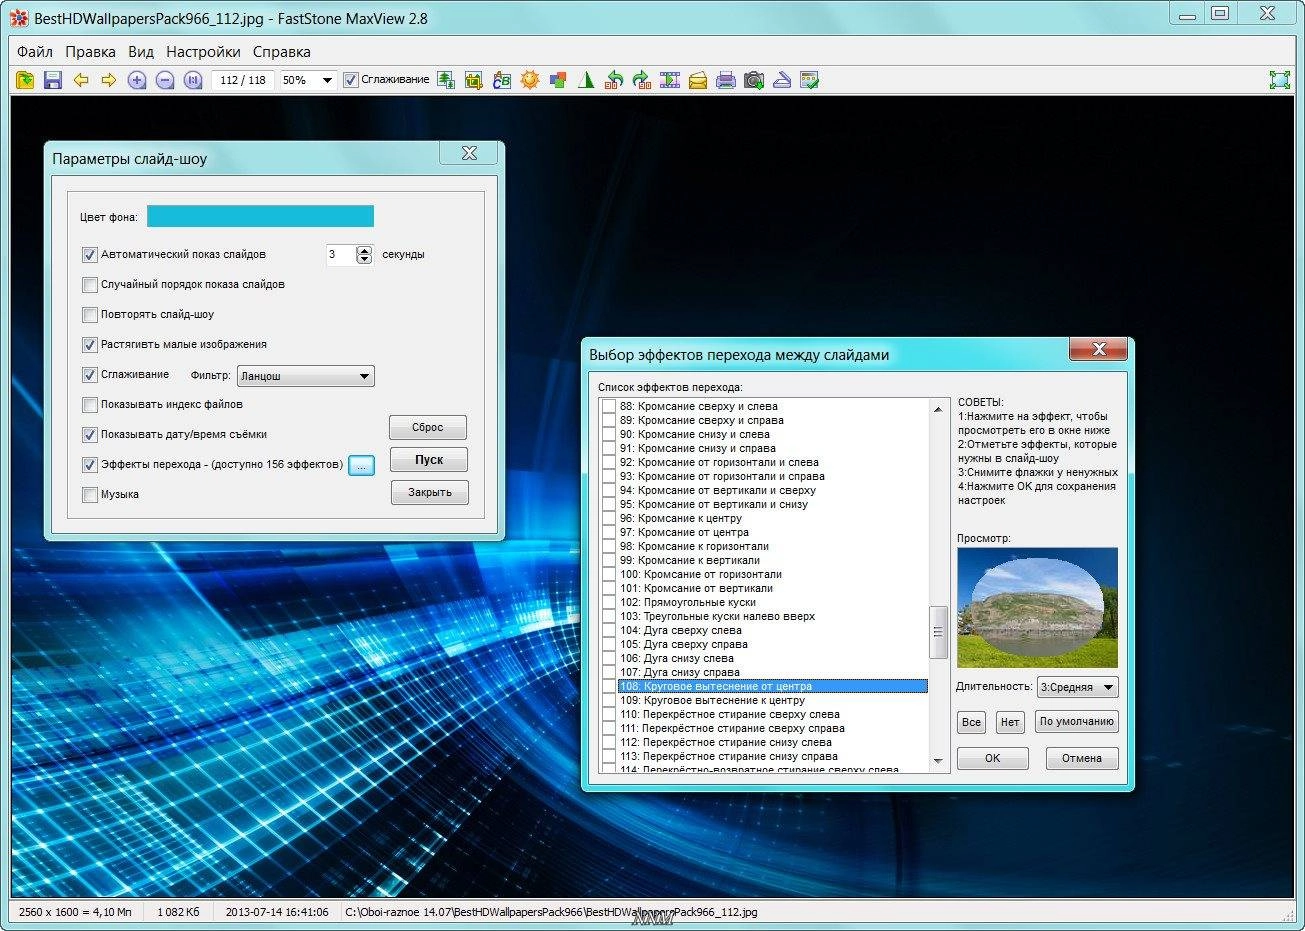The width and height of the screenshot is (1305, 931).
Task: Cancel the effects dialog with Отмена
Action: click(1082, 758)
